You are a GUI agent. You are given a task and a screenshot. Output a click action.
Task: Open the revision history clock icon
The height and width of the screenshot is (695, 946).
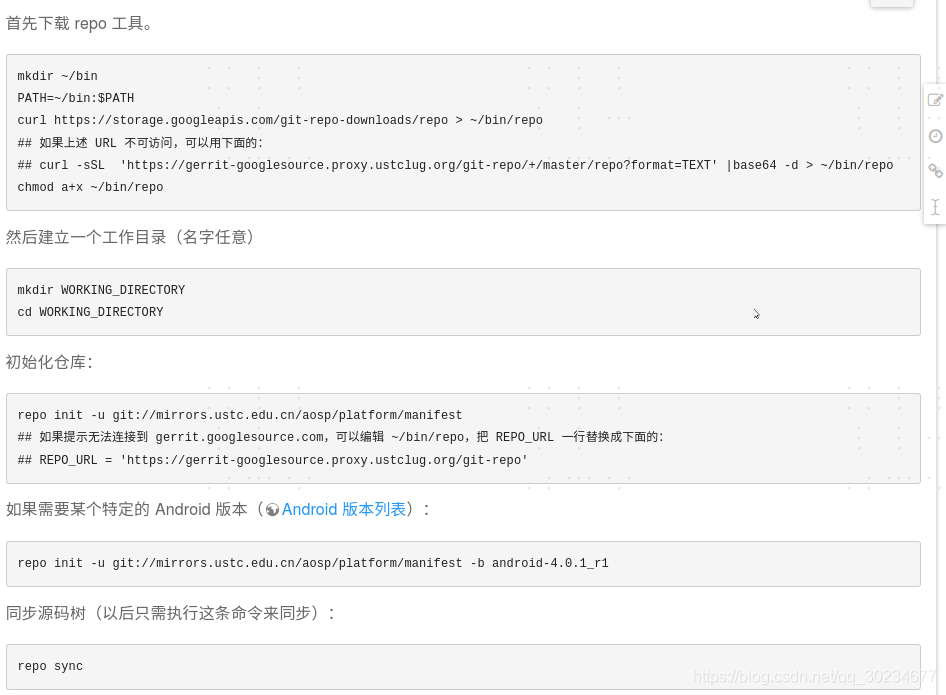click(x=935, y=136)
